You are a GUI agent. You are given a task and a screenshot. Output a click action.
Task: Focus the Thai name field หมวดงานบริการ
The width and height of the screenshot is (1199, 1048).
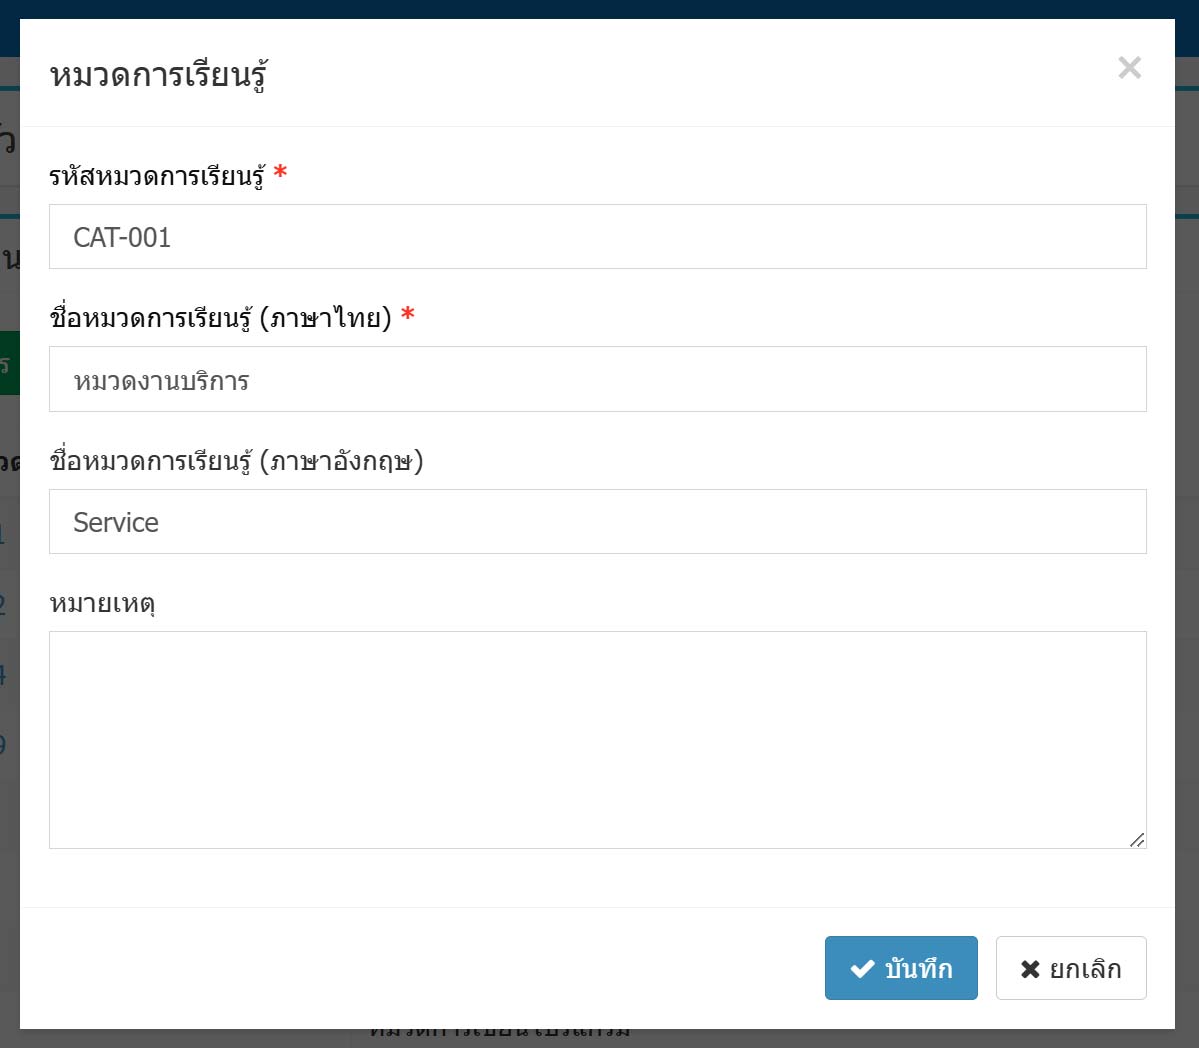coord(597,379)
